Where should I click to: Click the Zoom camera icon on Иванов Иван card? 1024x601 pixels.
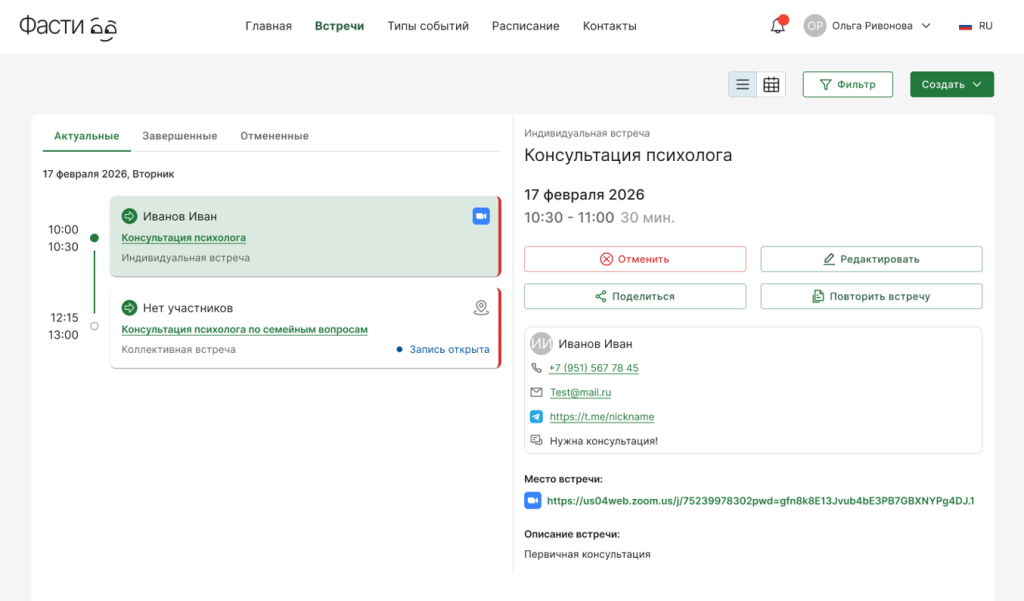point(481,216)
